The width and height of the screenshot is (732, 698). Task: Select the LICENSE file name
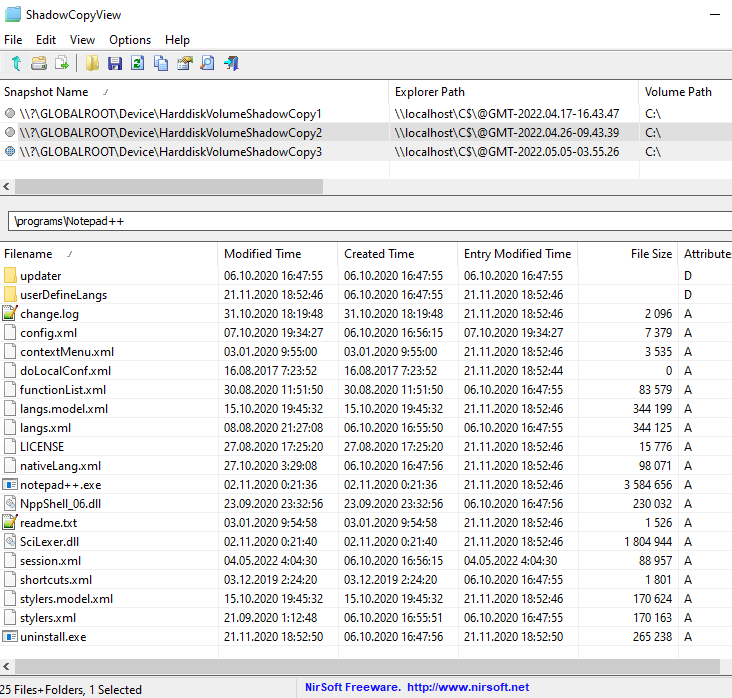pos(42,447)
